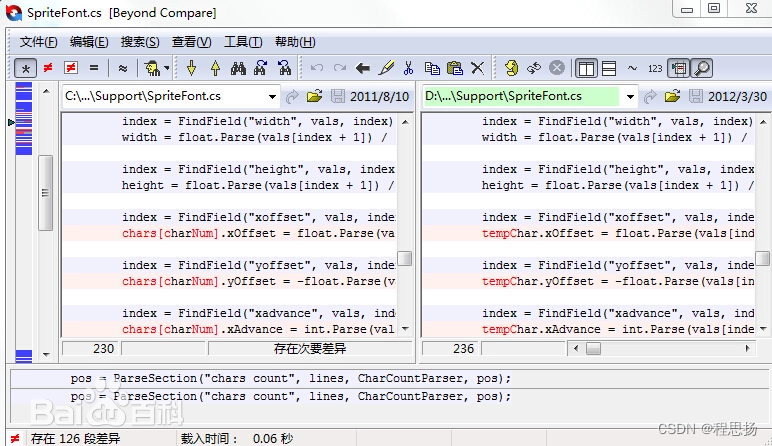Click the thumbnail overview scroll-up arrow

[x=46, y=91]
